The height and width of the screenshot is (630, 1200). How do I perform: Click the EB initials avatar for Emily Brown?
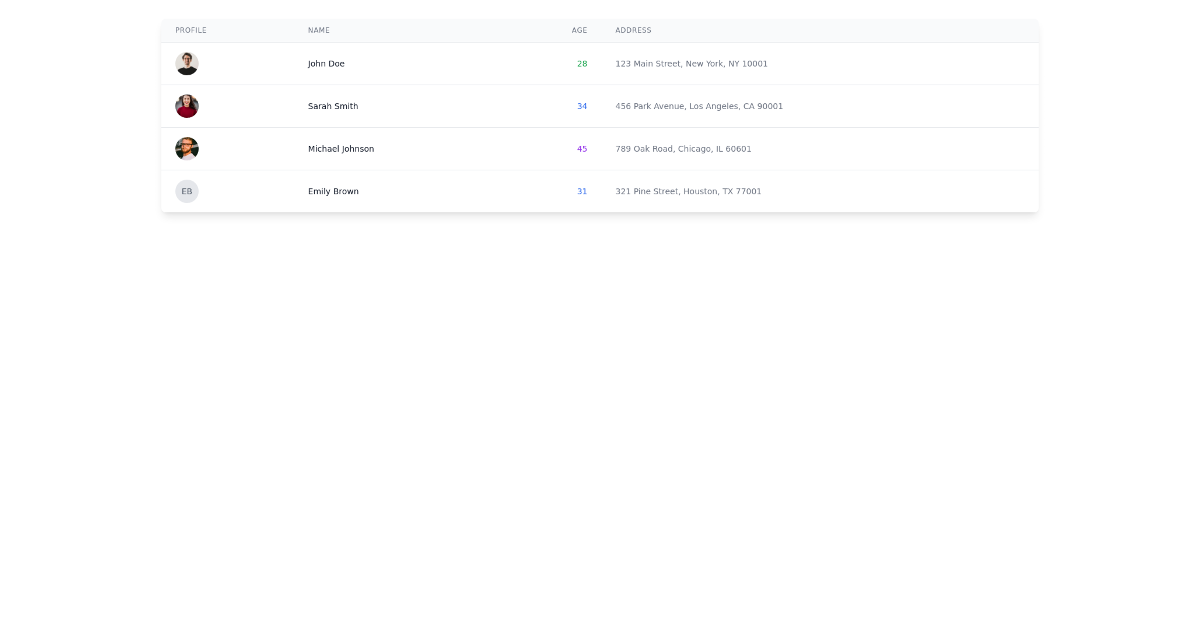pyautogui.click(x=187, y=191)
